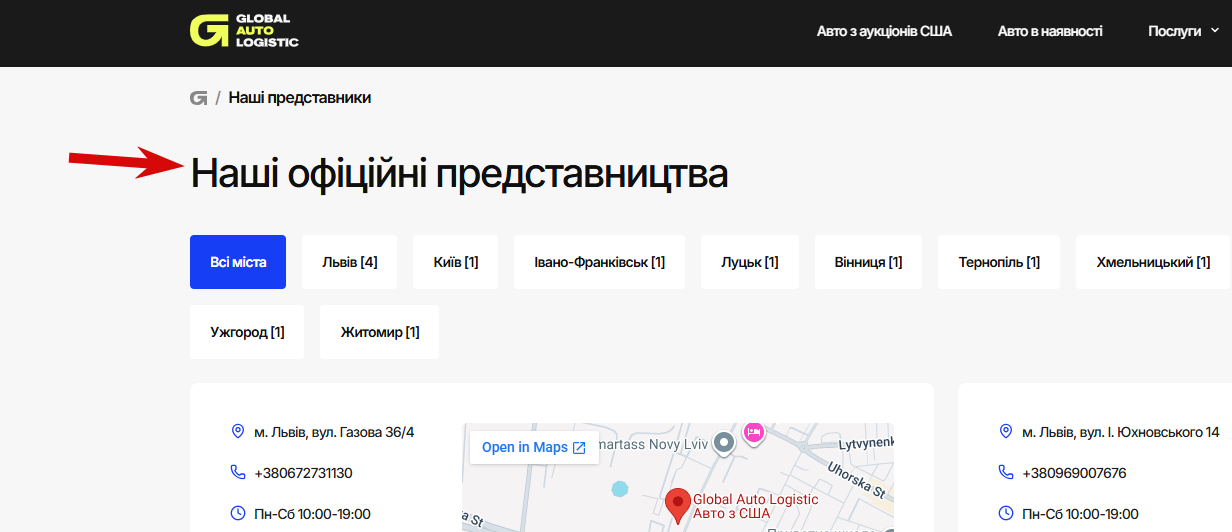Screen dimensions: 1232x532
Task: Click the location pin icon next to Газова 36/4
Action: (238, 432)
